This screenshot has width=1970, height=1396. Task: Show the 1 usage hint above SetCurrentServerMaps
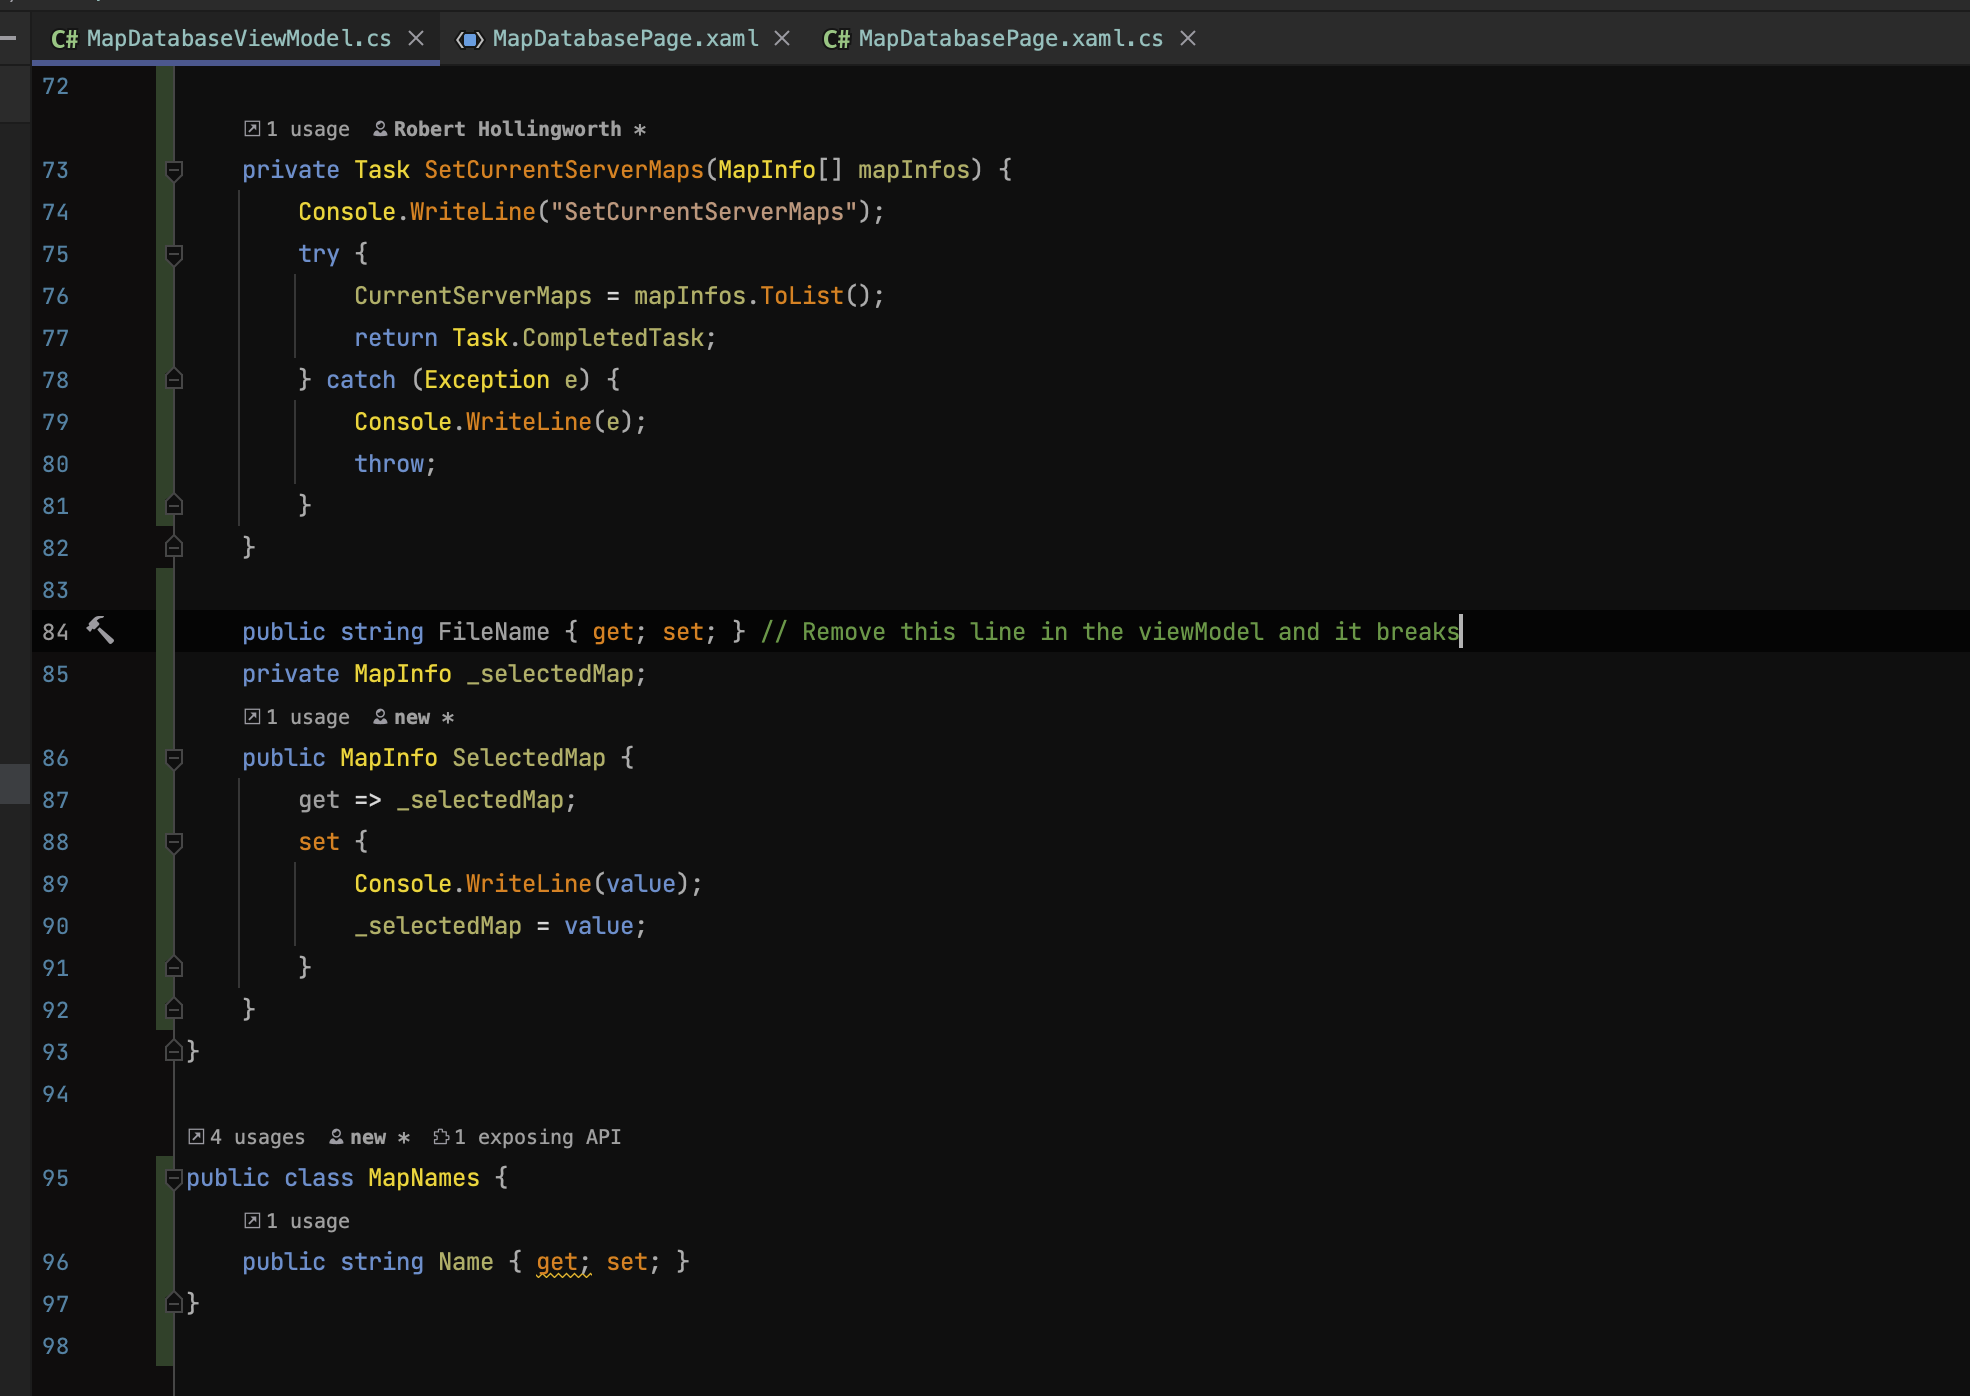(297, 129)
